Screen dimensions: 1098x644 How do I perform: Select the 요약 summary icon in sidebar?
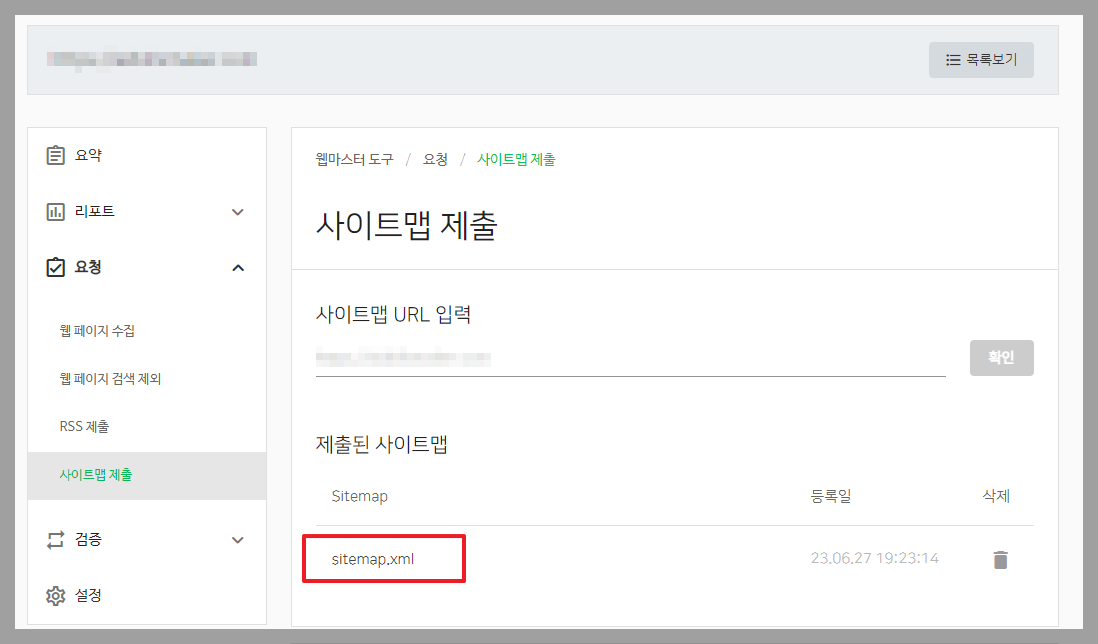coord(56,154)
